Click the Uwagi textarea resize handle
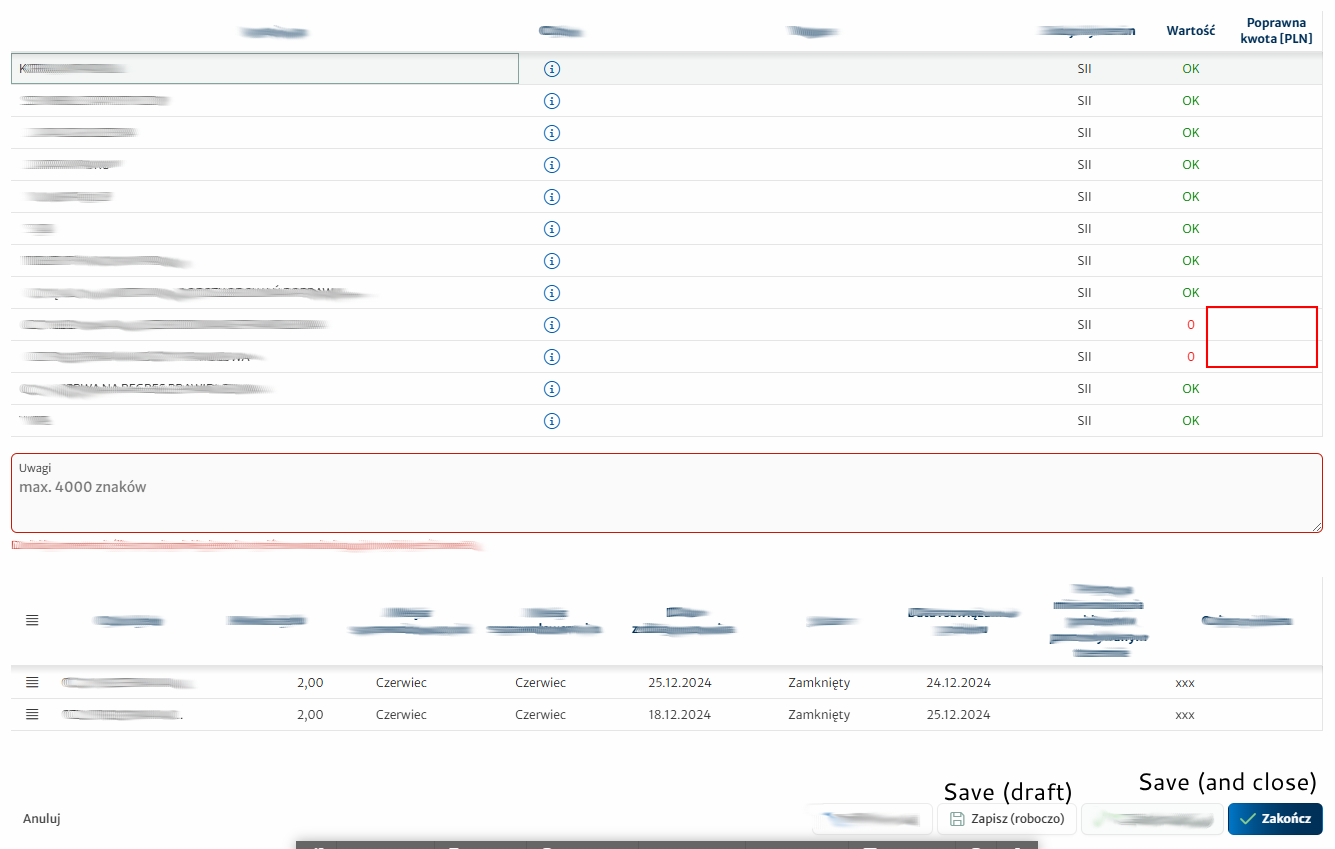The height and width of the screenshot is (849, 1335). click(x=1317, y=524)
